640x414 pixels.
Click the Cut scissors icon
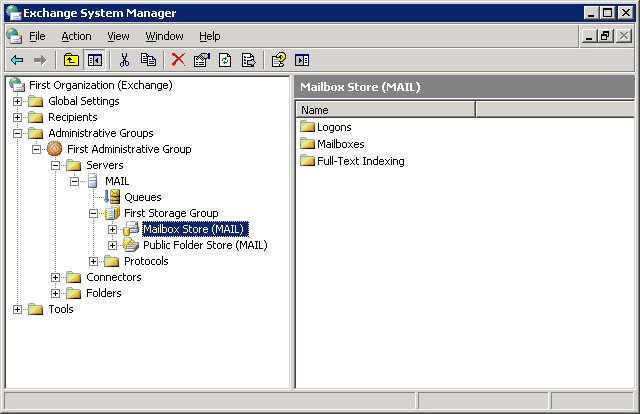tap(125, 60)
